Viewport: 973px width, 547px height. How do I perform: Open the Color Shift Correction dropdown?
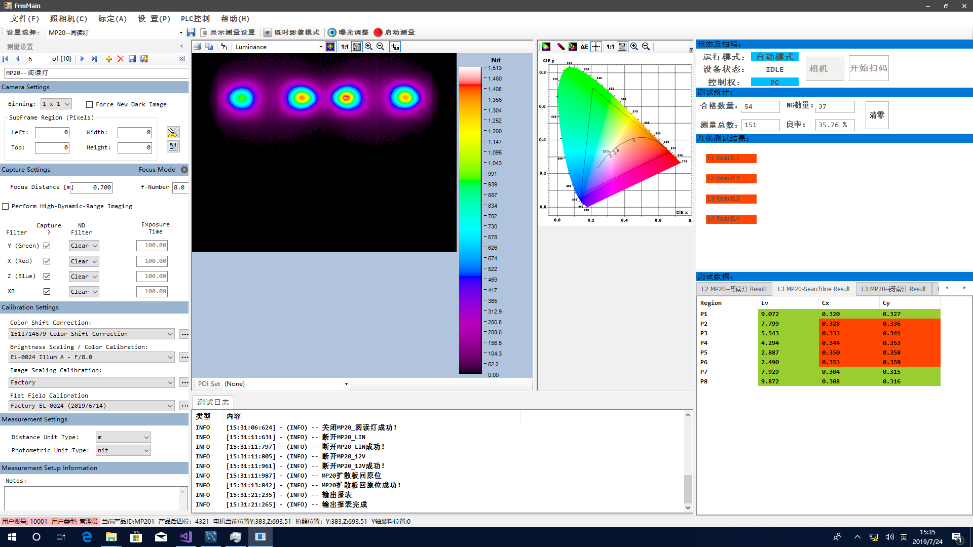click(x=91, y=334)
